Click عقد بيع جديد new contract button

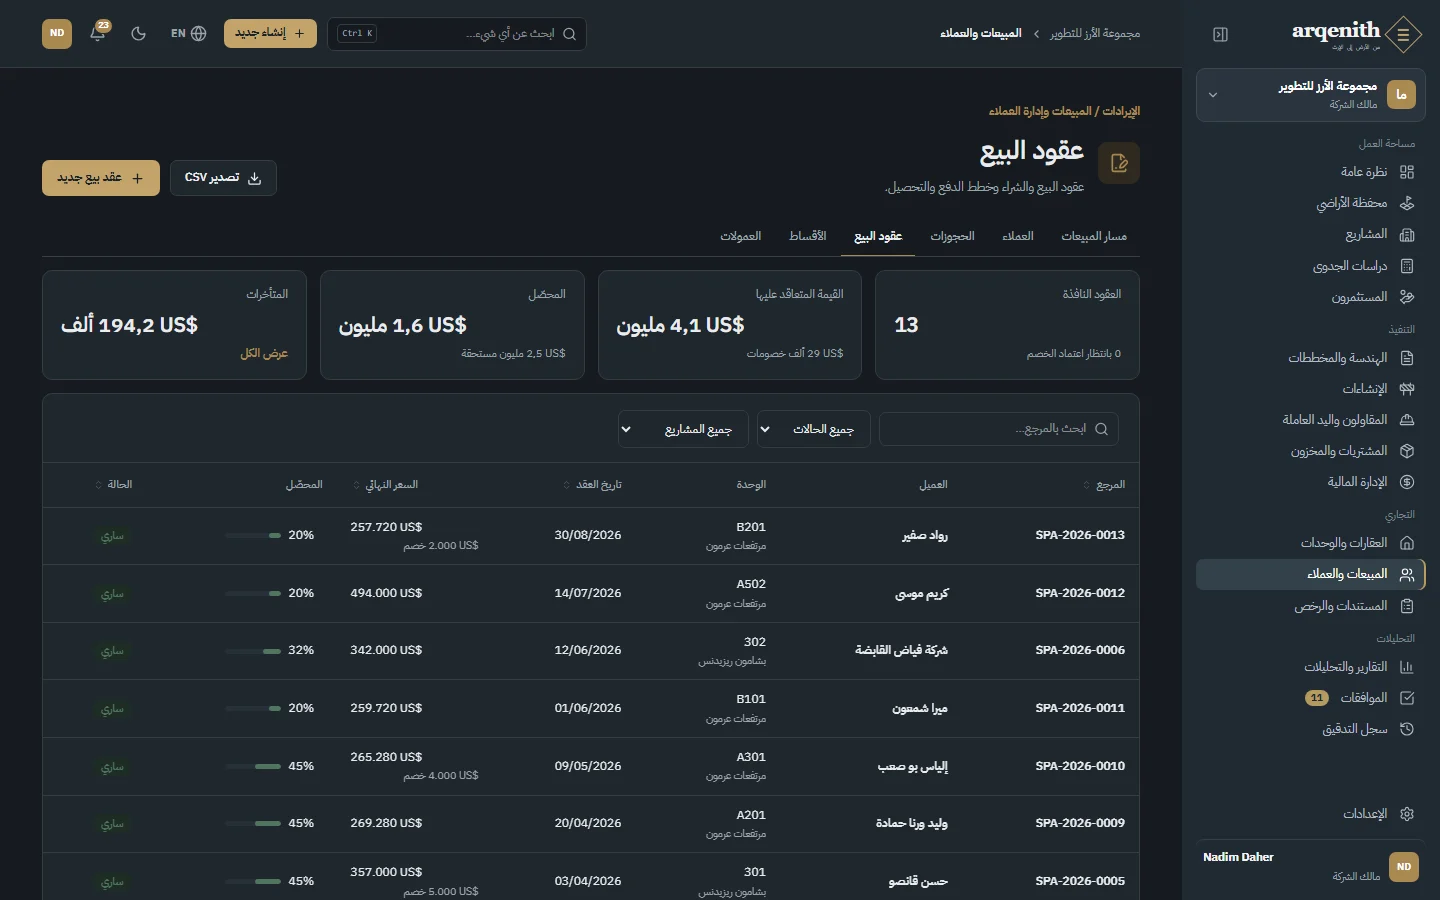[101, 178]
